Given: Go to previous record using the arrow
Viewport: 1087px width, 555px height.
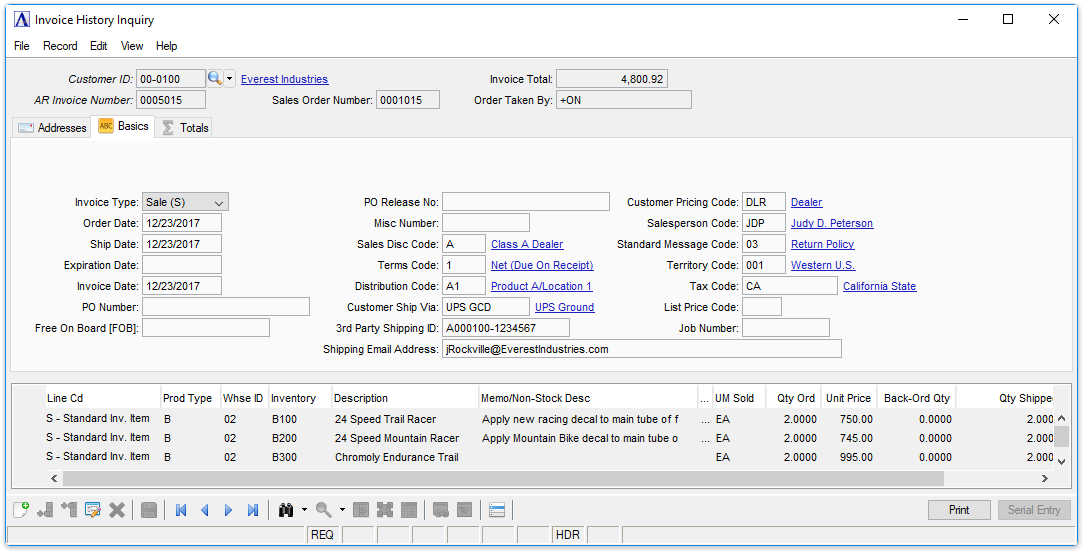Looking at the screenshot, I should coord(205,510).
